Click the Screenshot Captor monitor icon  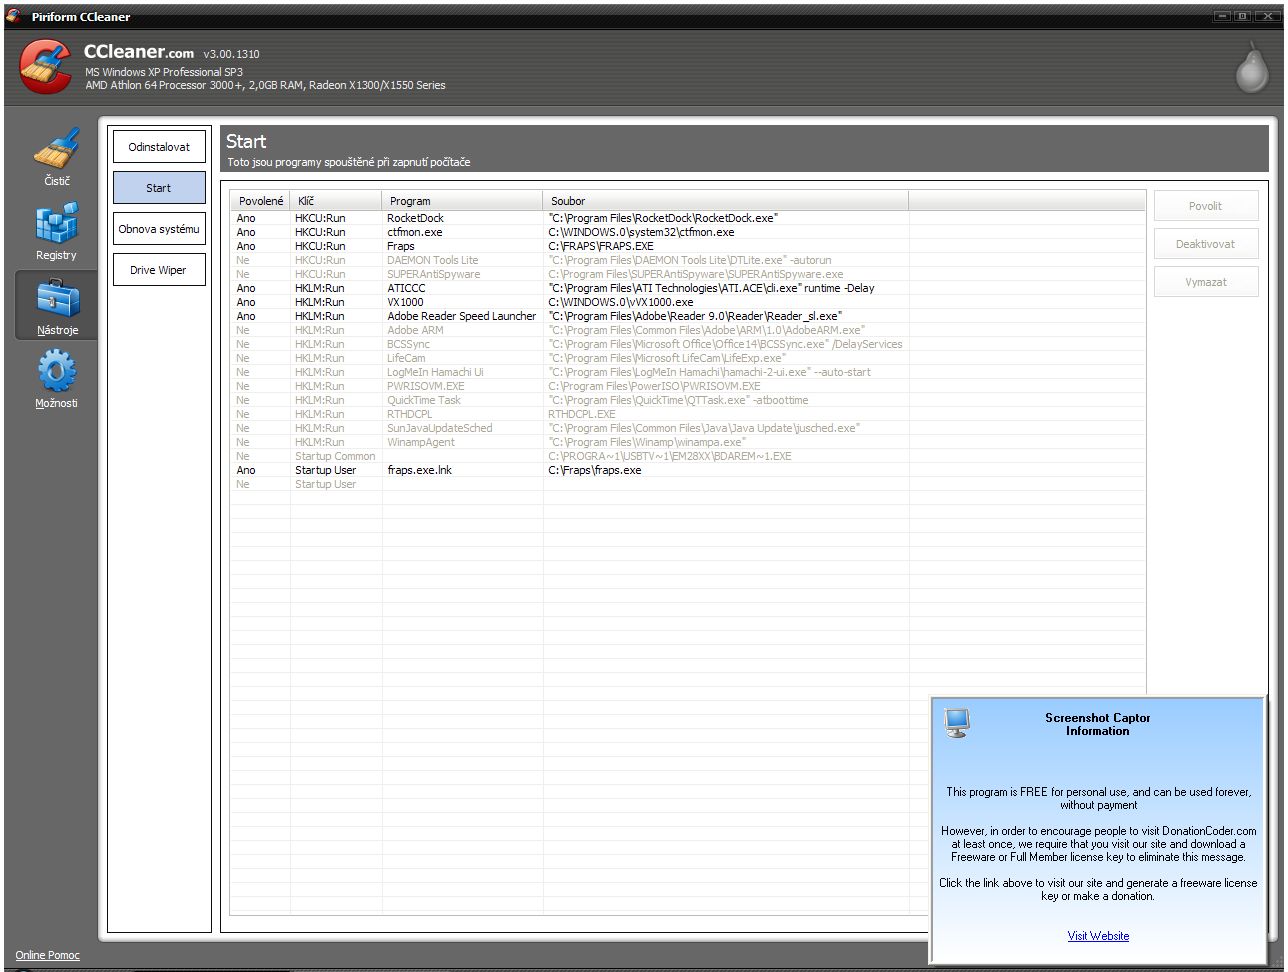pos(957,722)
